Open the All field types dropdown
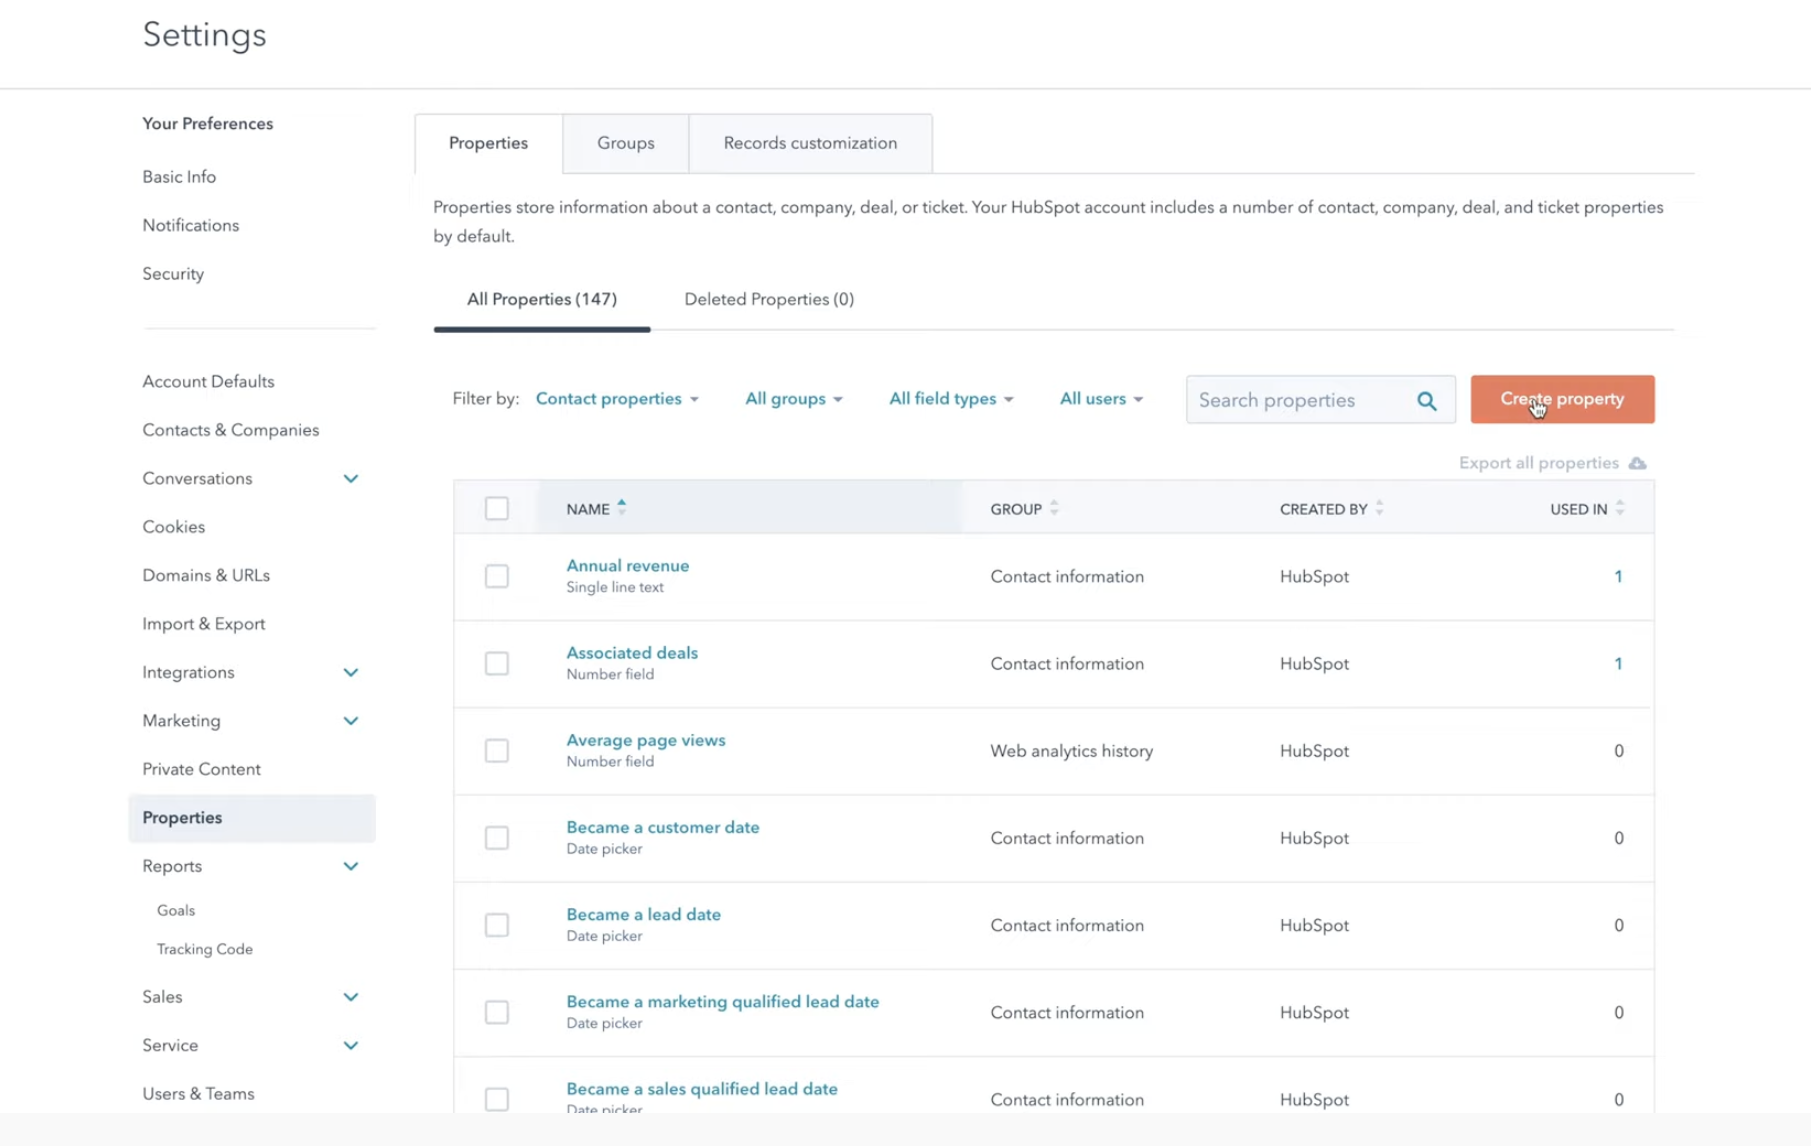This screenshot has height=1146, width=1811. tap(950, 399)
